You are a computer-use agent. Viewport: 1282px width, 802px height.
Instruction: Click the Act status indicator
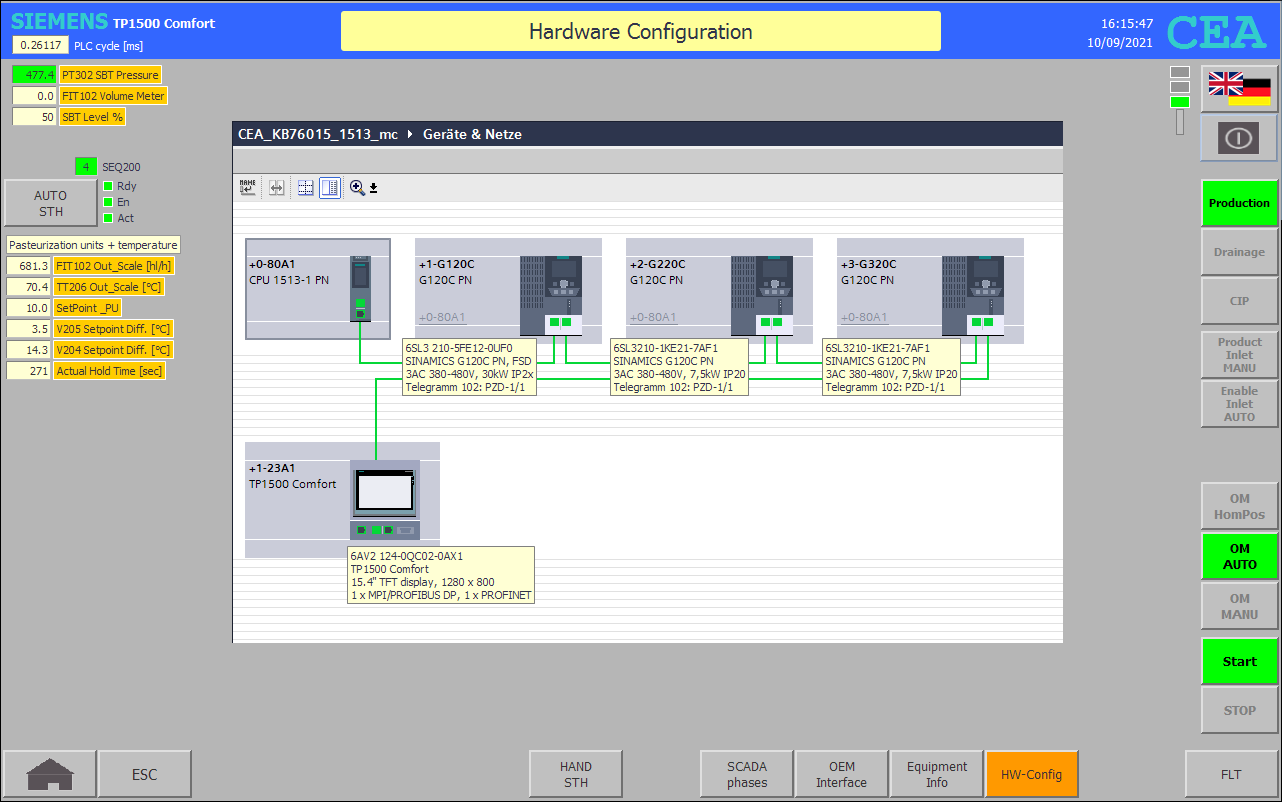108,218
